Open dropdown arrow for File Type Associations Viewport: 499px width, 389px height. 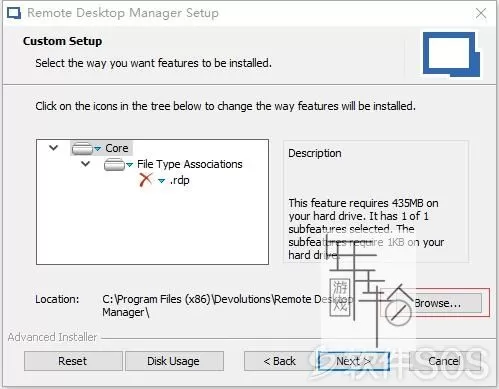pyautogui.click(x=130, y=164)
